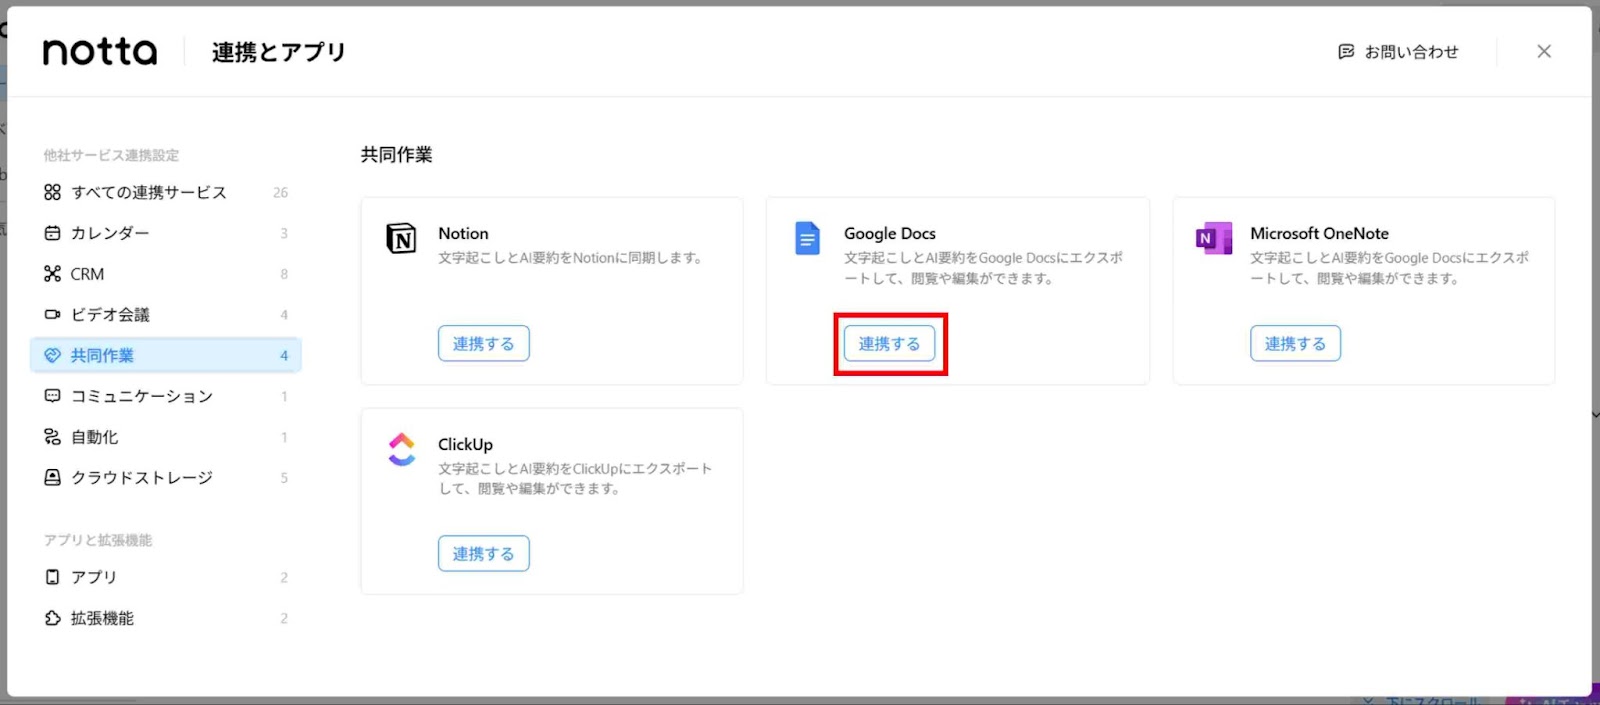The height and width of the screenshot is (705, 1600).
Task: Open the 拡張機能 section
Action: 166,618
